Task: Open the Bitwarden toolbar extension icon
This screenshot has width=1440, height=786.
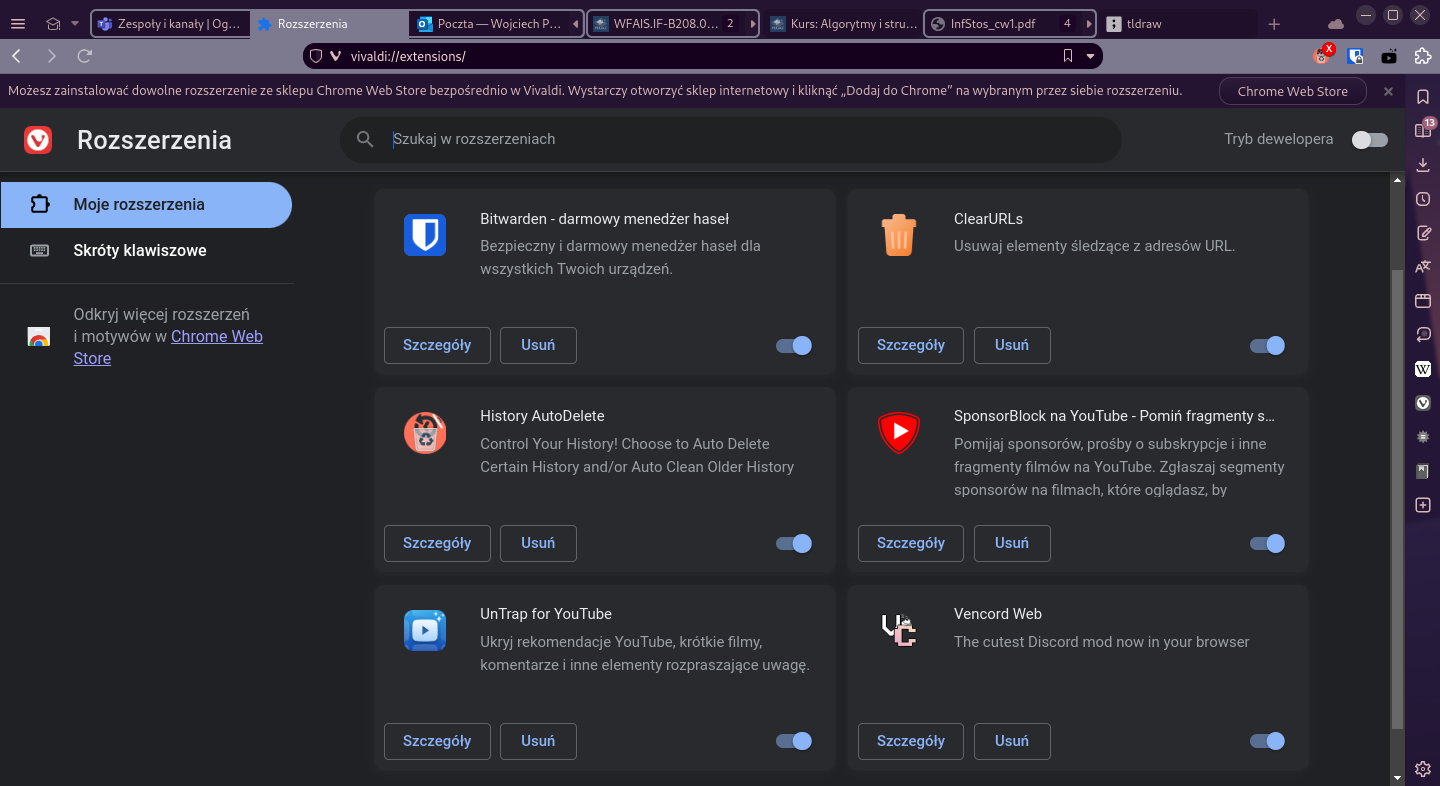Action: 1356,56
